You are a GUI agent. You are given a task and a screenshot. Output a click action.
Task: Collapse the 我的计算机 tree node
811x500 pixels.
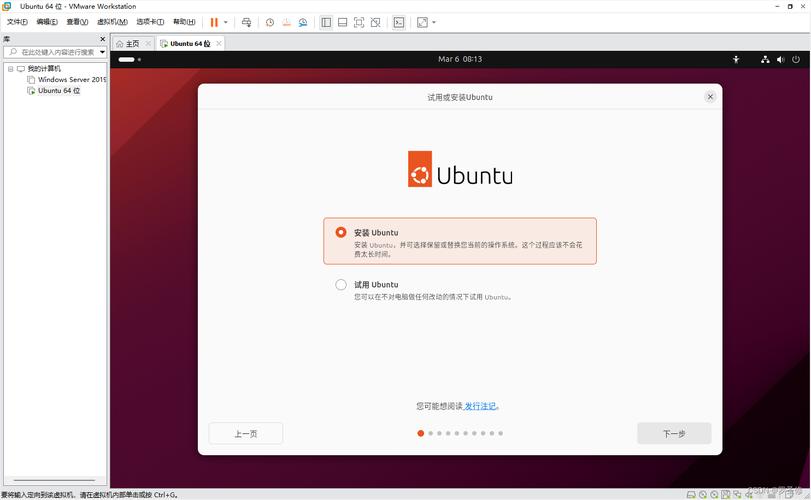pyautogui.click(x=10, y=69)
